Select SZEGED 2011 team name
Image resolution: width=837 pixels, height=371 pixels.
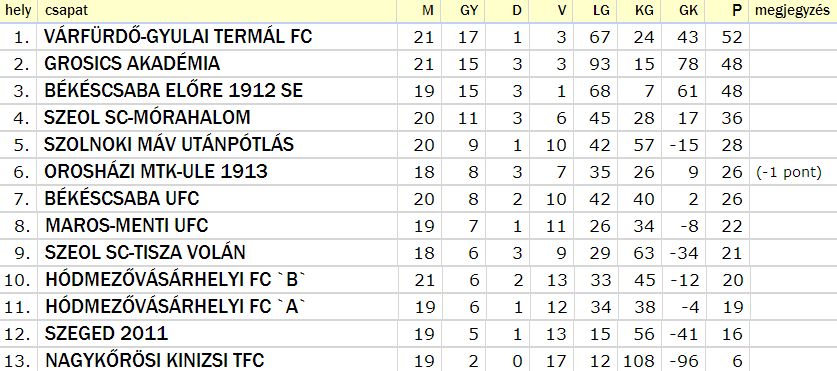(106, 334)
